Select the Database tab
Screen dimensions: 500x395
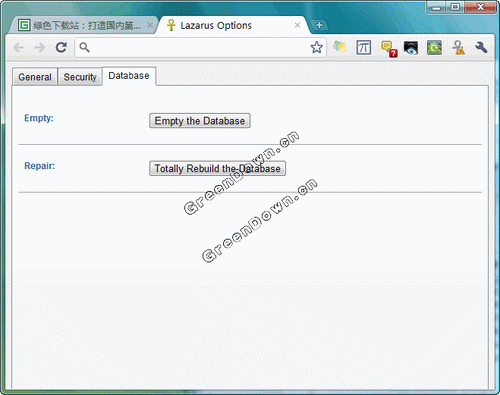click(x=129, y=76)
